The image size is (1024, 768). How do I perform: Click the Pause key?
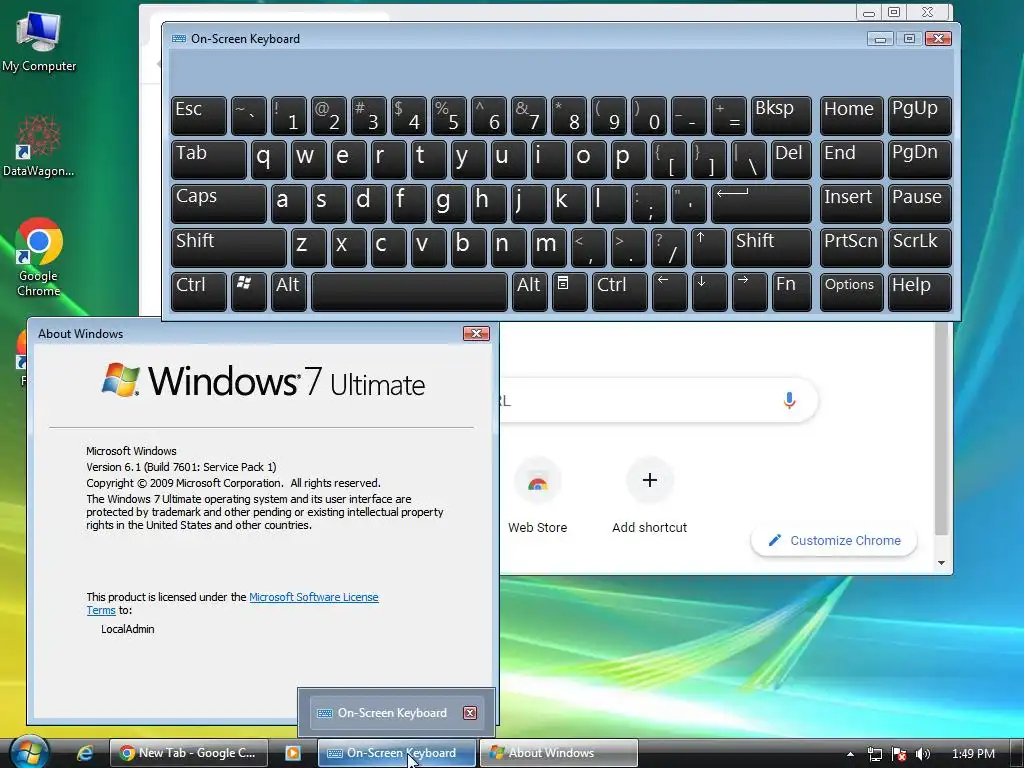tap(920, 204)
